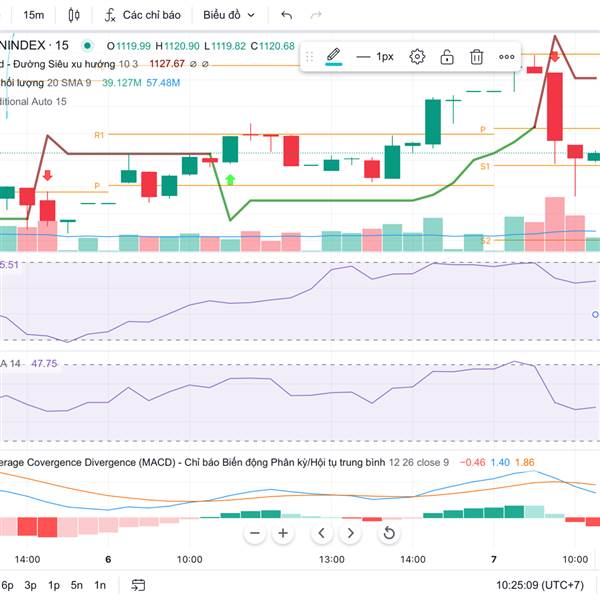Screen dimensions: 600x600
Task: Grab the drawing toolbar drag handle
Action: point(310,57)
